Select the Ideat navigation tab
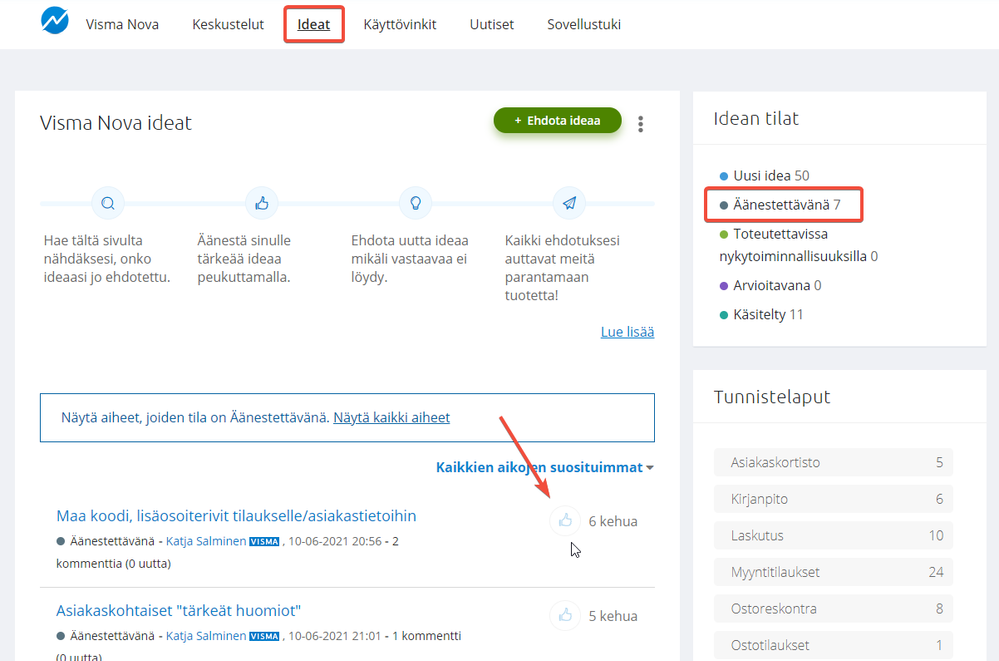Screen dimensions: 999x661 [313, 24]
